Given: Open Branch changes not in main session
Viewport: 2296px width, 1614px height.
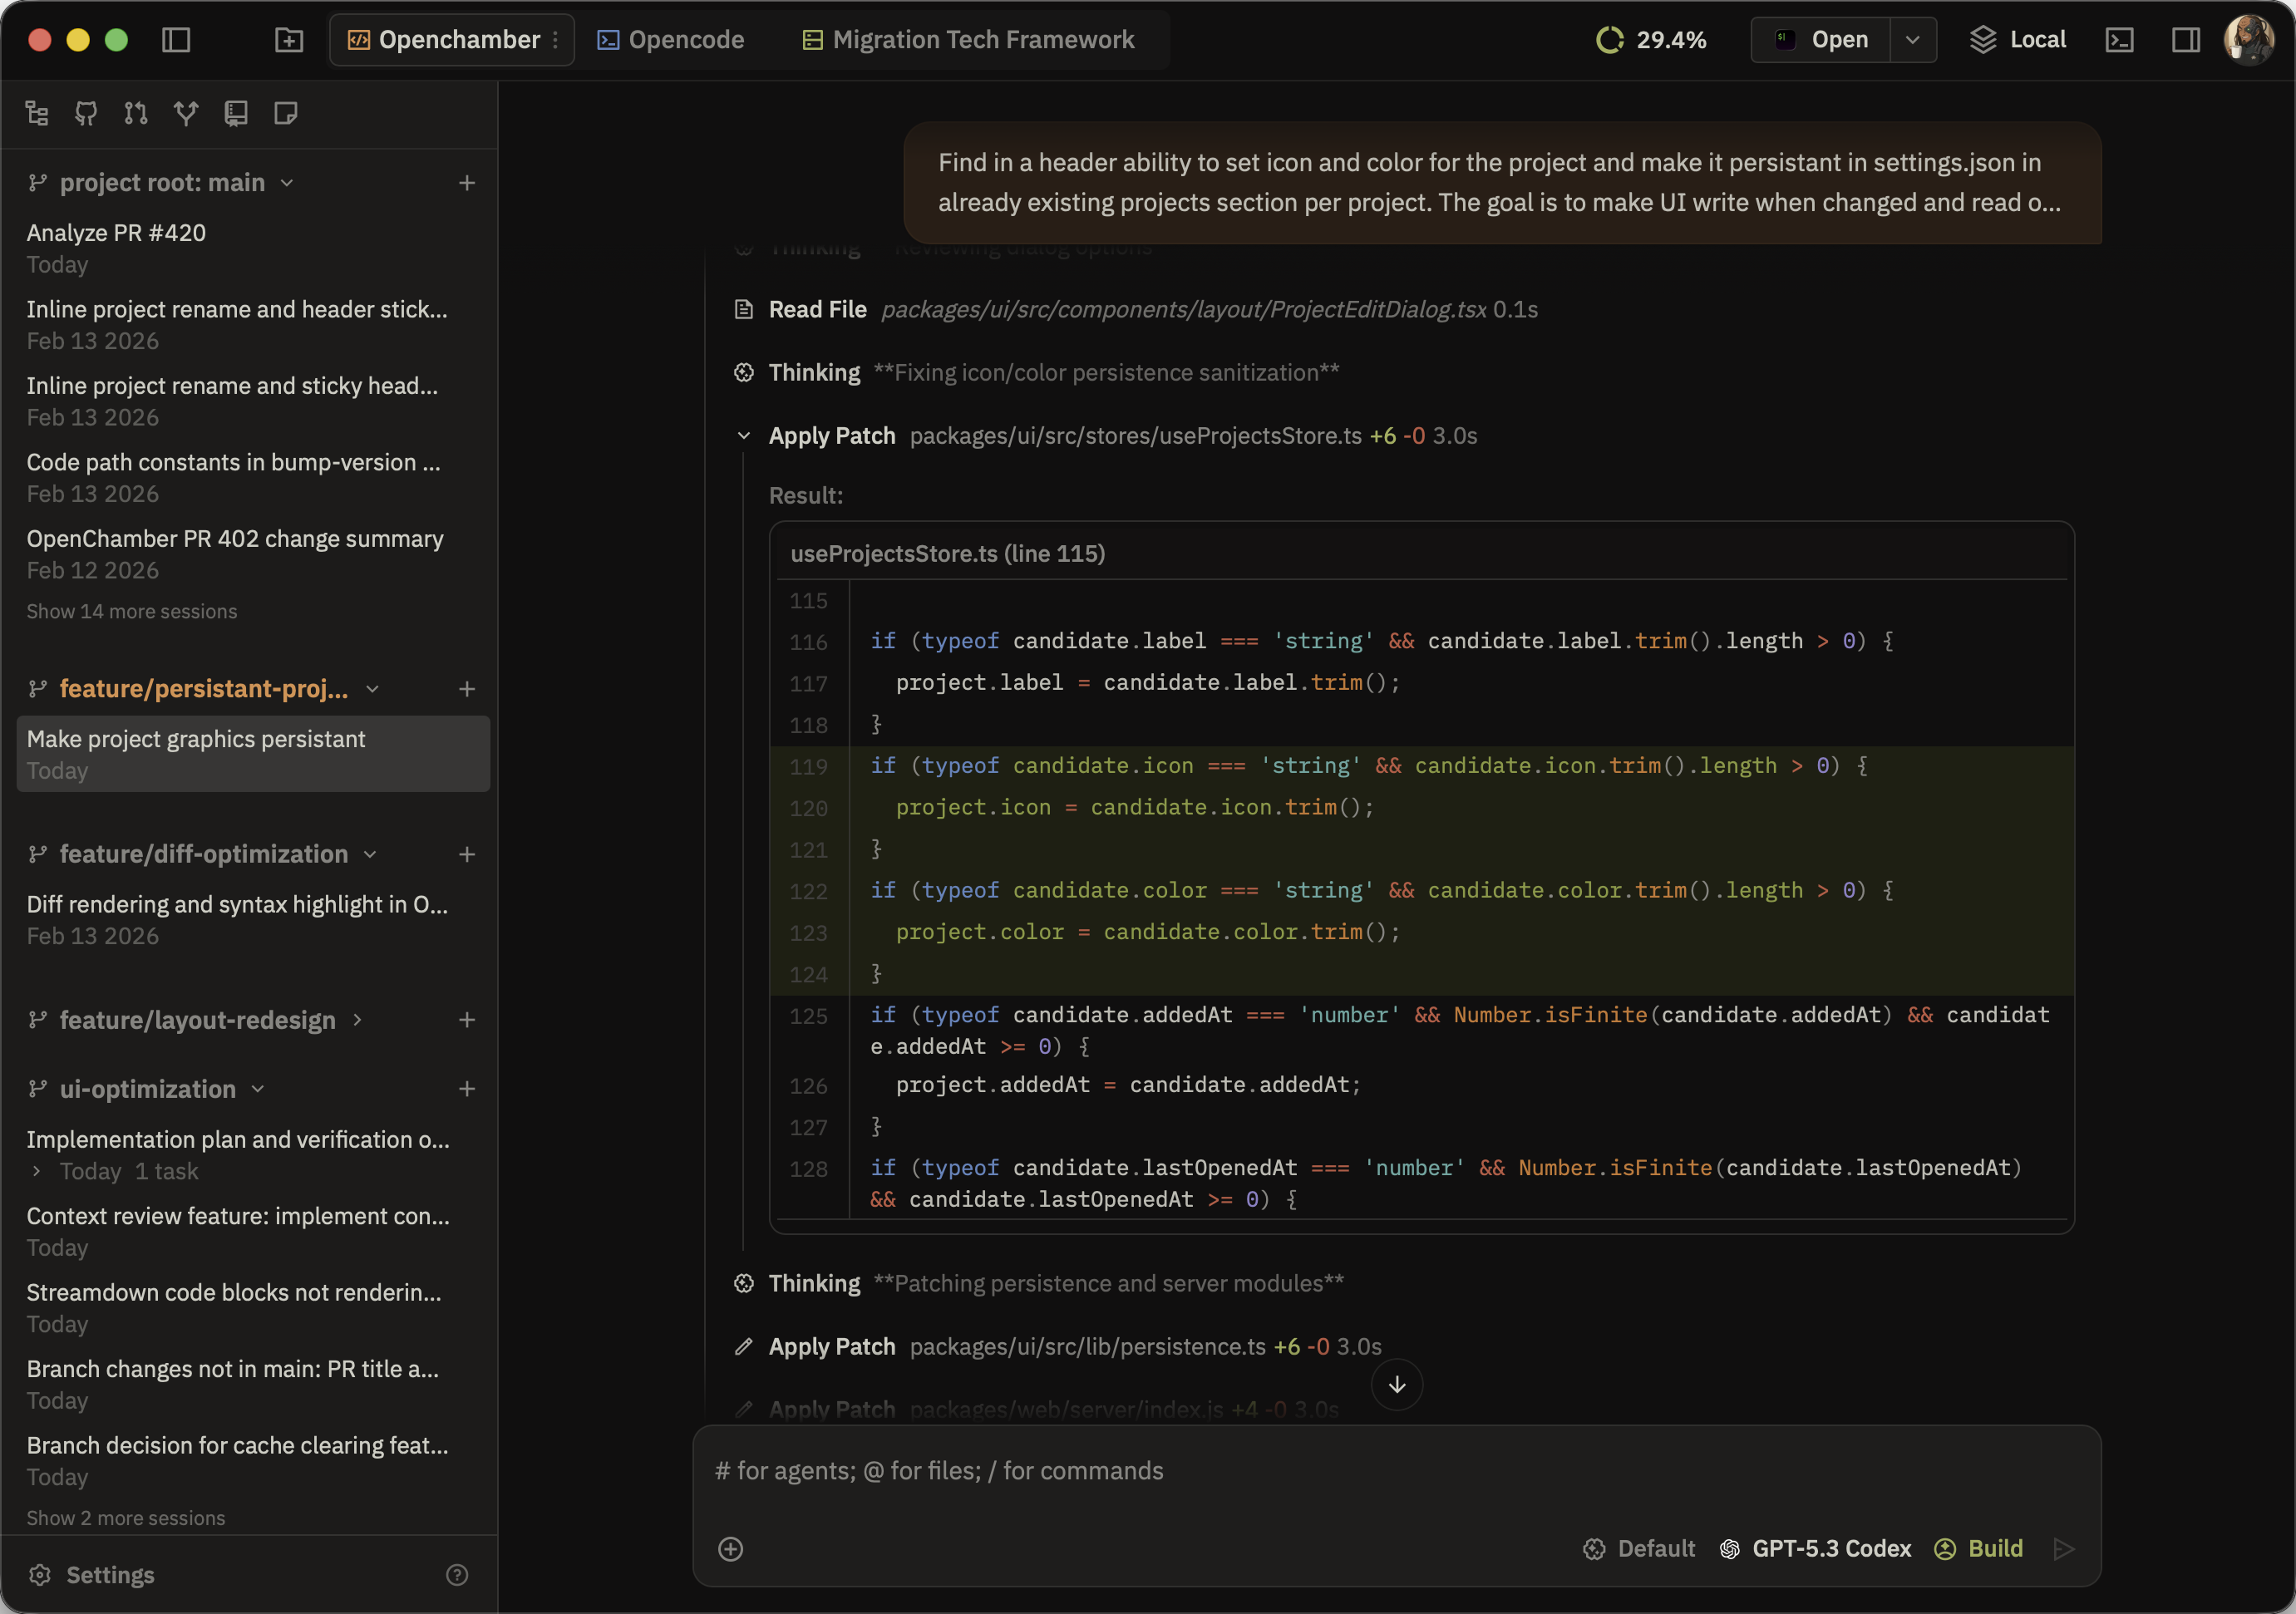Looking at the screenshot, I should [x=253, y=1385].
